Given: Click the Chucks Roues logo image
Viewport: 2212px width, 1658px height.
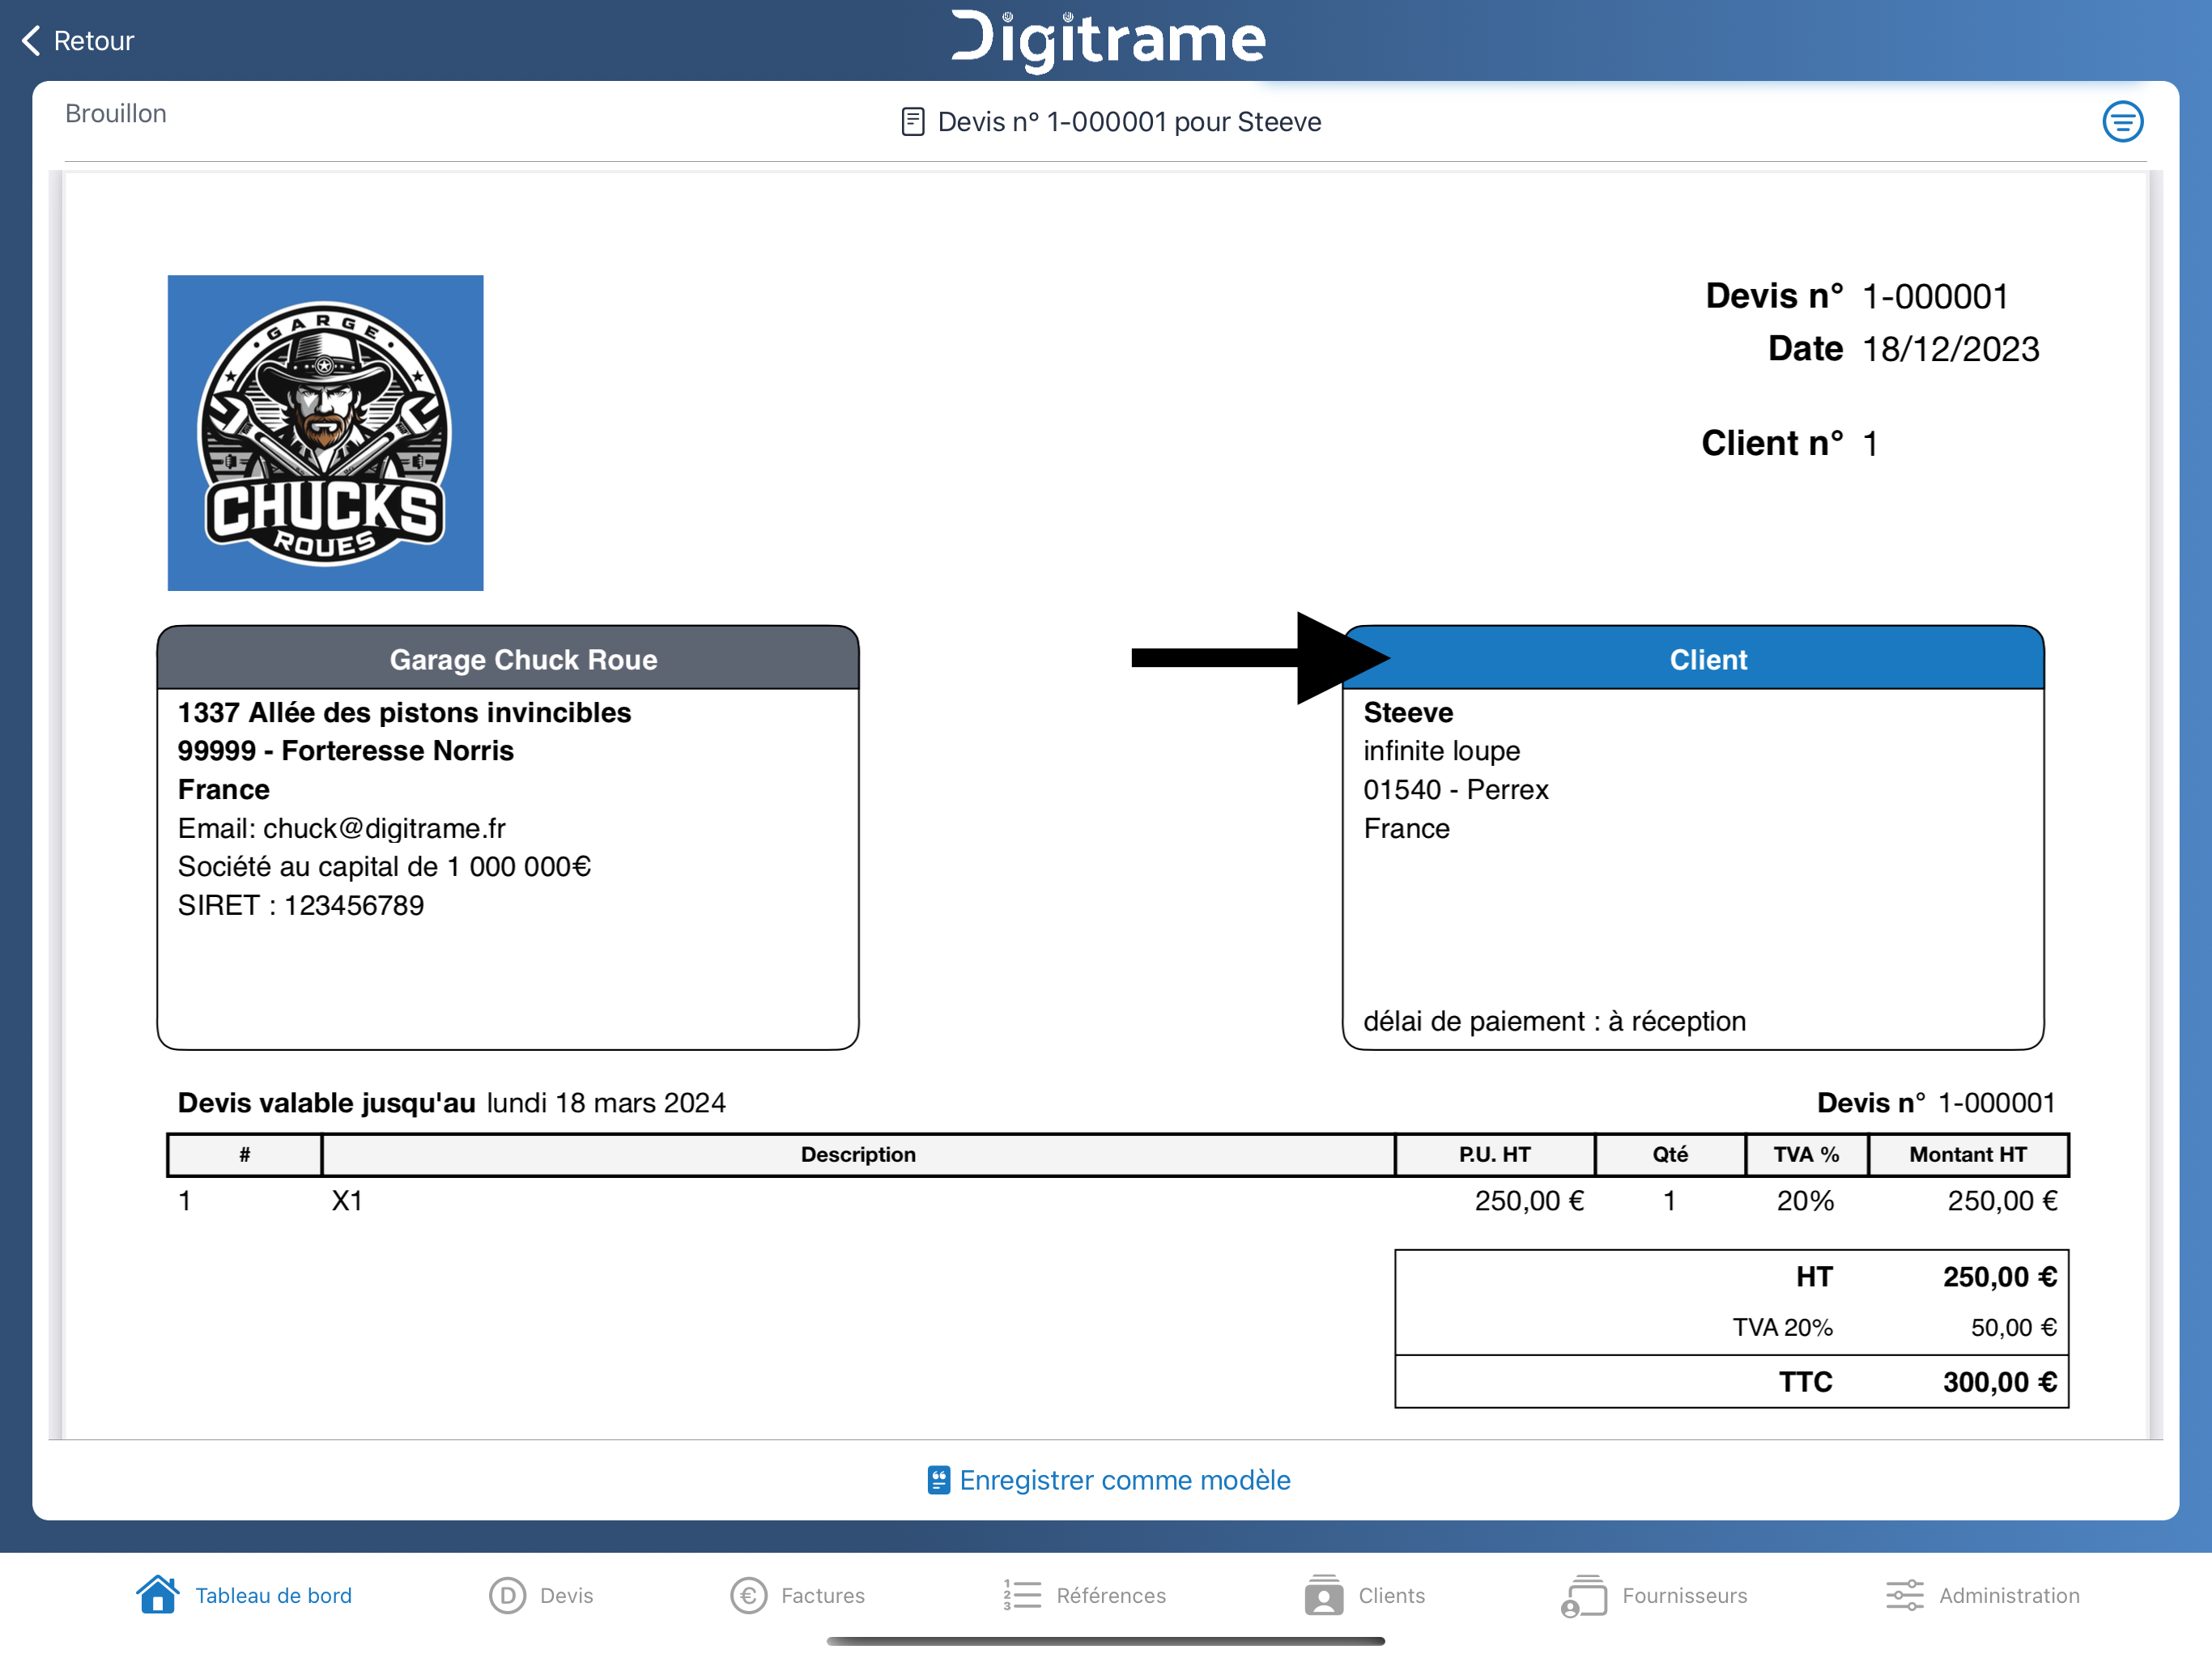Looking at the screenshot, I should coord(325,433).
